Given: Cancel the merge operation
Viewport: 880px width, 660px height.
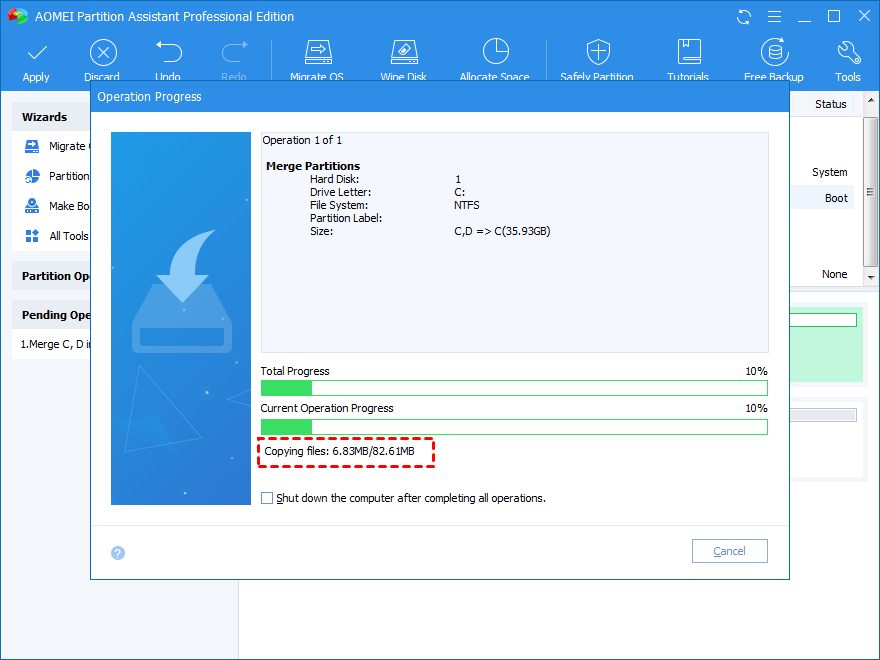Looking at the screenshot, I should click(730, 551).
